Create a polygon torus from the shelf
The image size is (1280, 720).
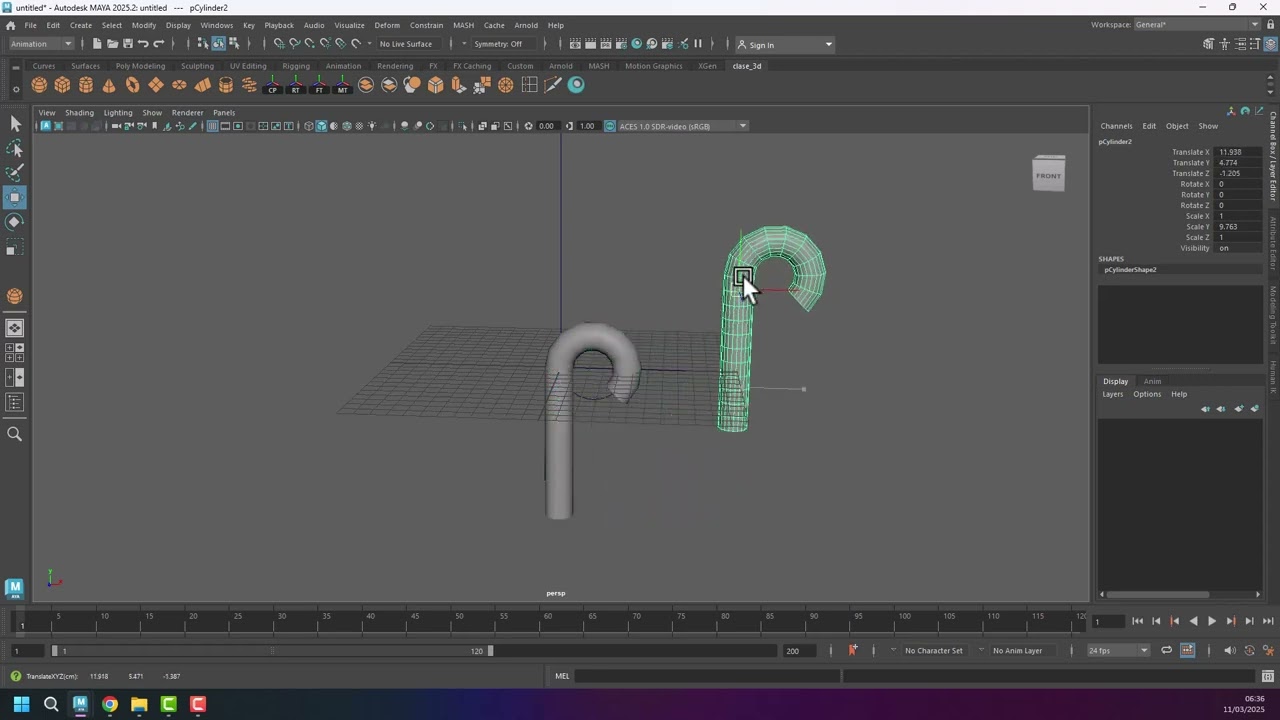[132, 85]
